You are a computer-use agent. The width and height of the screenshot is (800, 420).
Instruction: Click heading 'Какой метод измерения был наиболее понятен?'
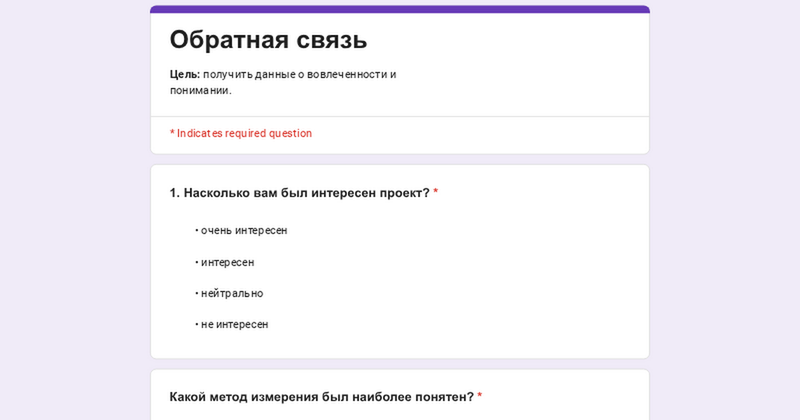tap(321, 397)
